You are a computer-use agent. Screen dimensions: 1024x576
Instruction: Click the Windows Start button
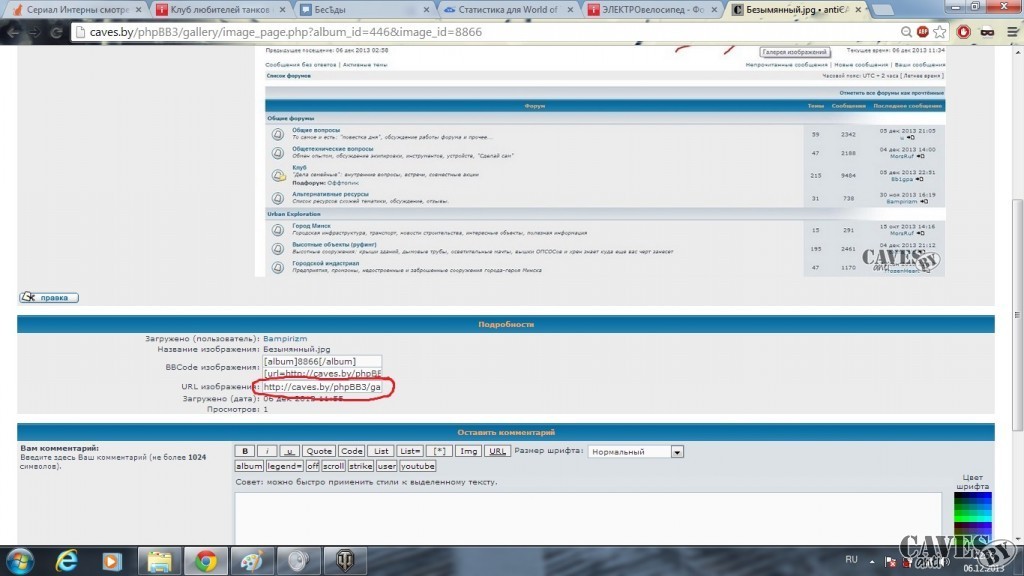point(22,560)
